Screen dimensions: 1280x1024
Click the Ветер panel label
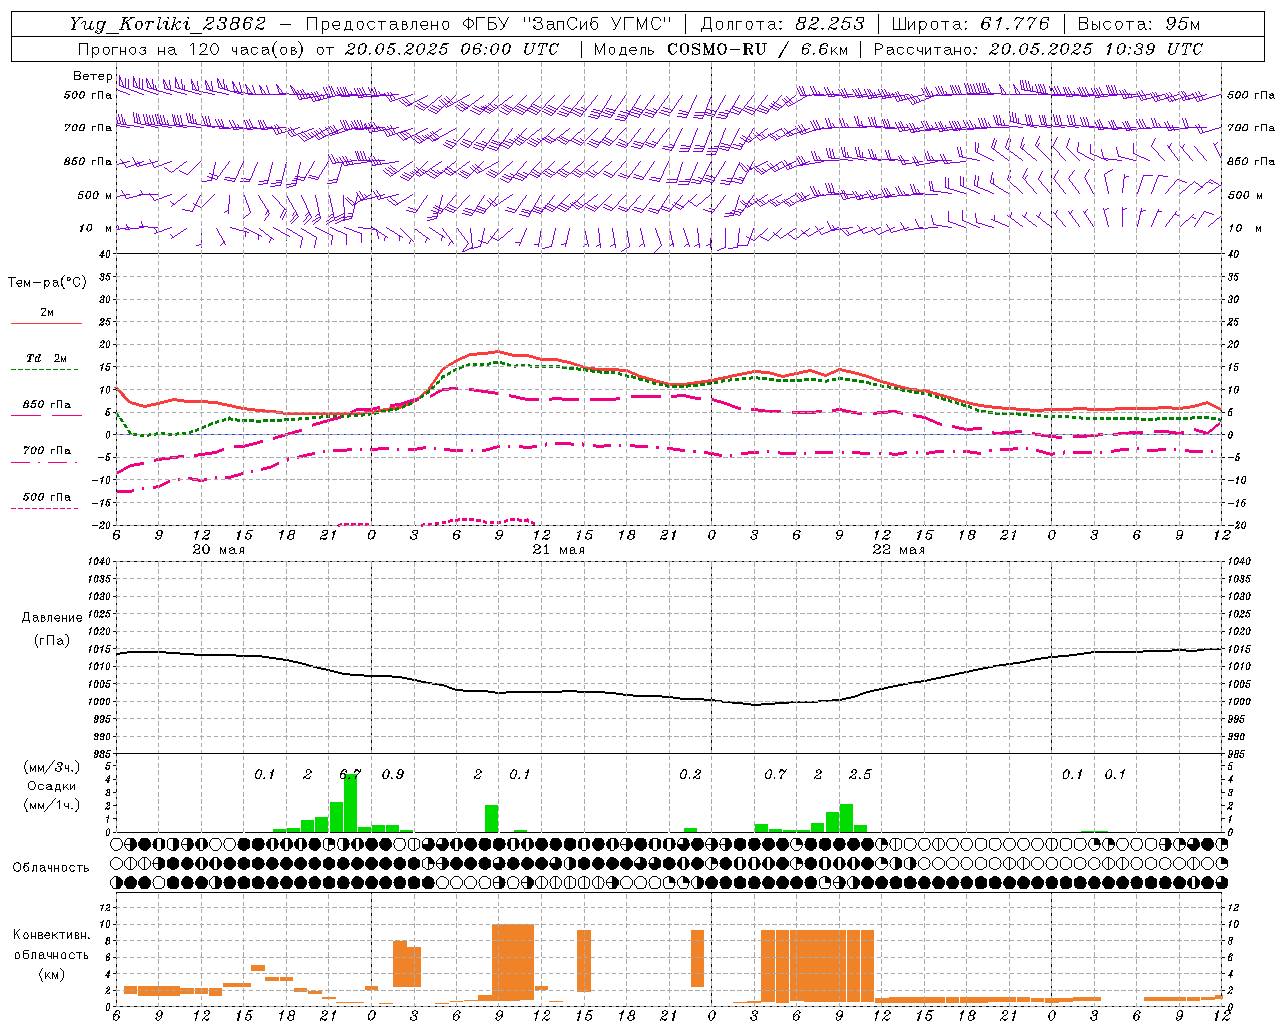[x=92, y=76]
